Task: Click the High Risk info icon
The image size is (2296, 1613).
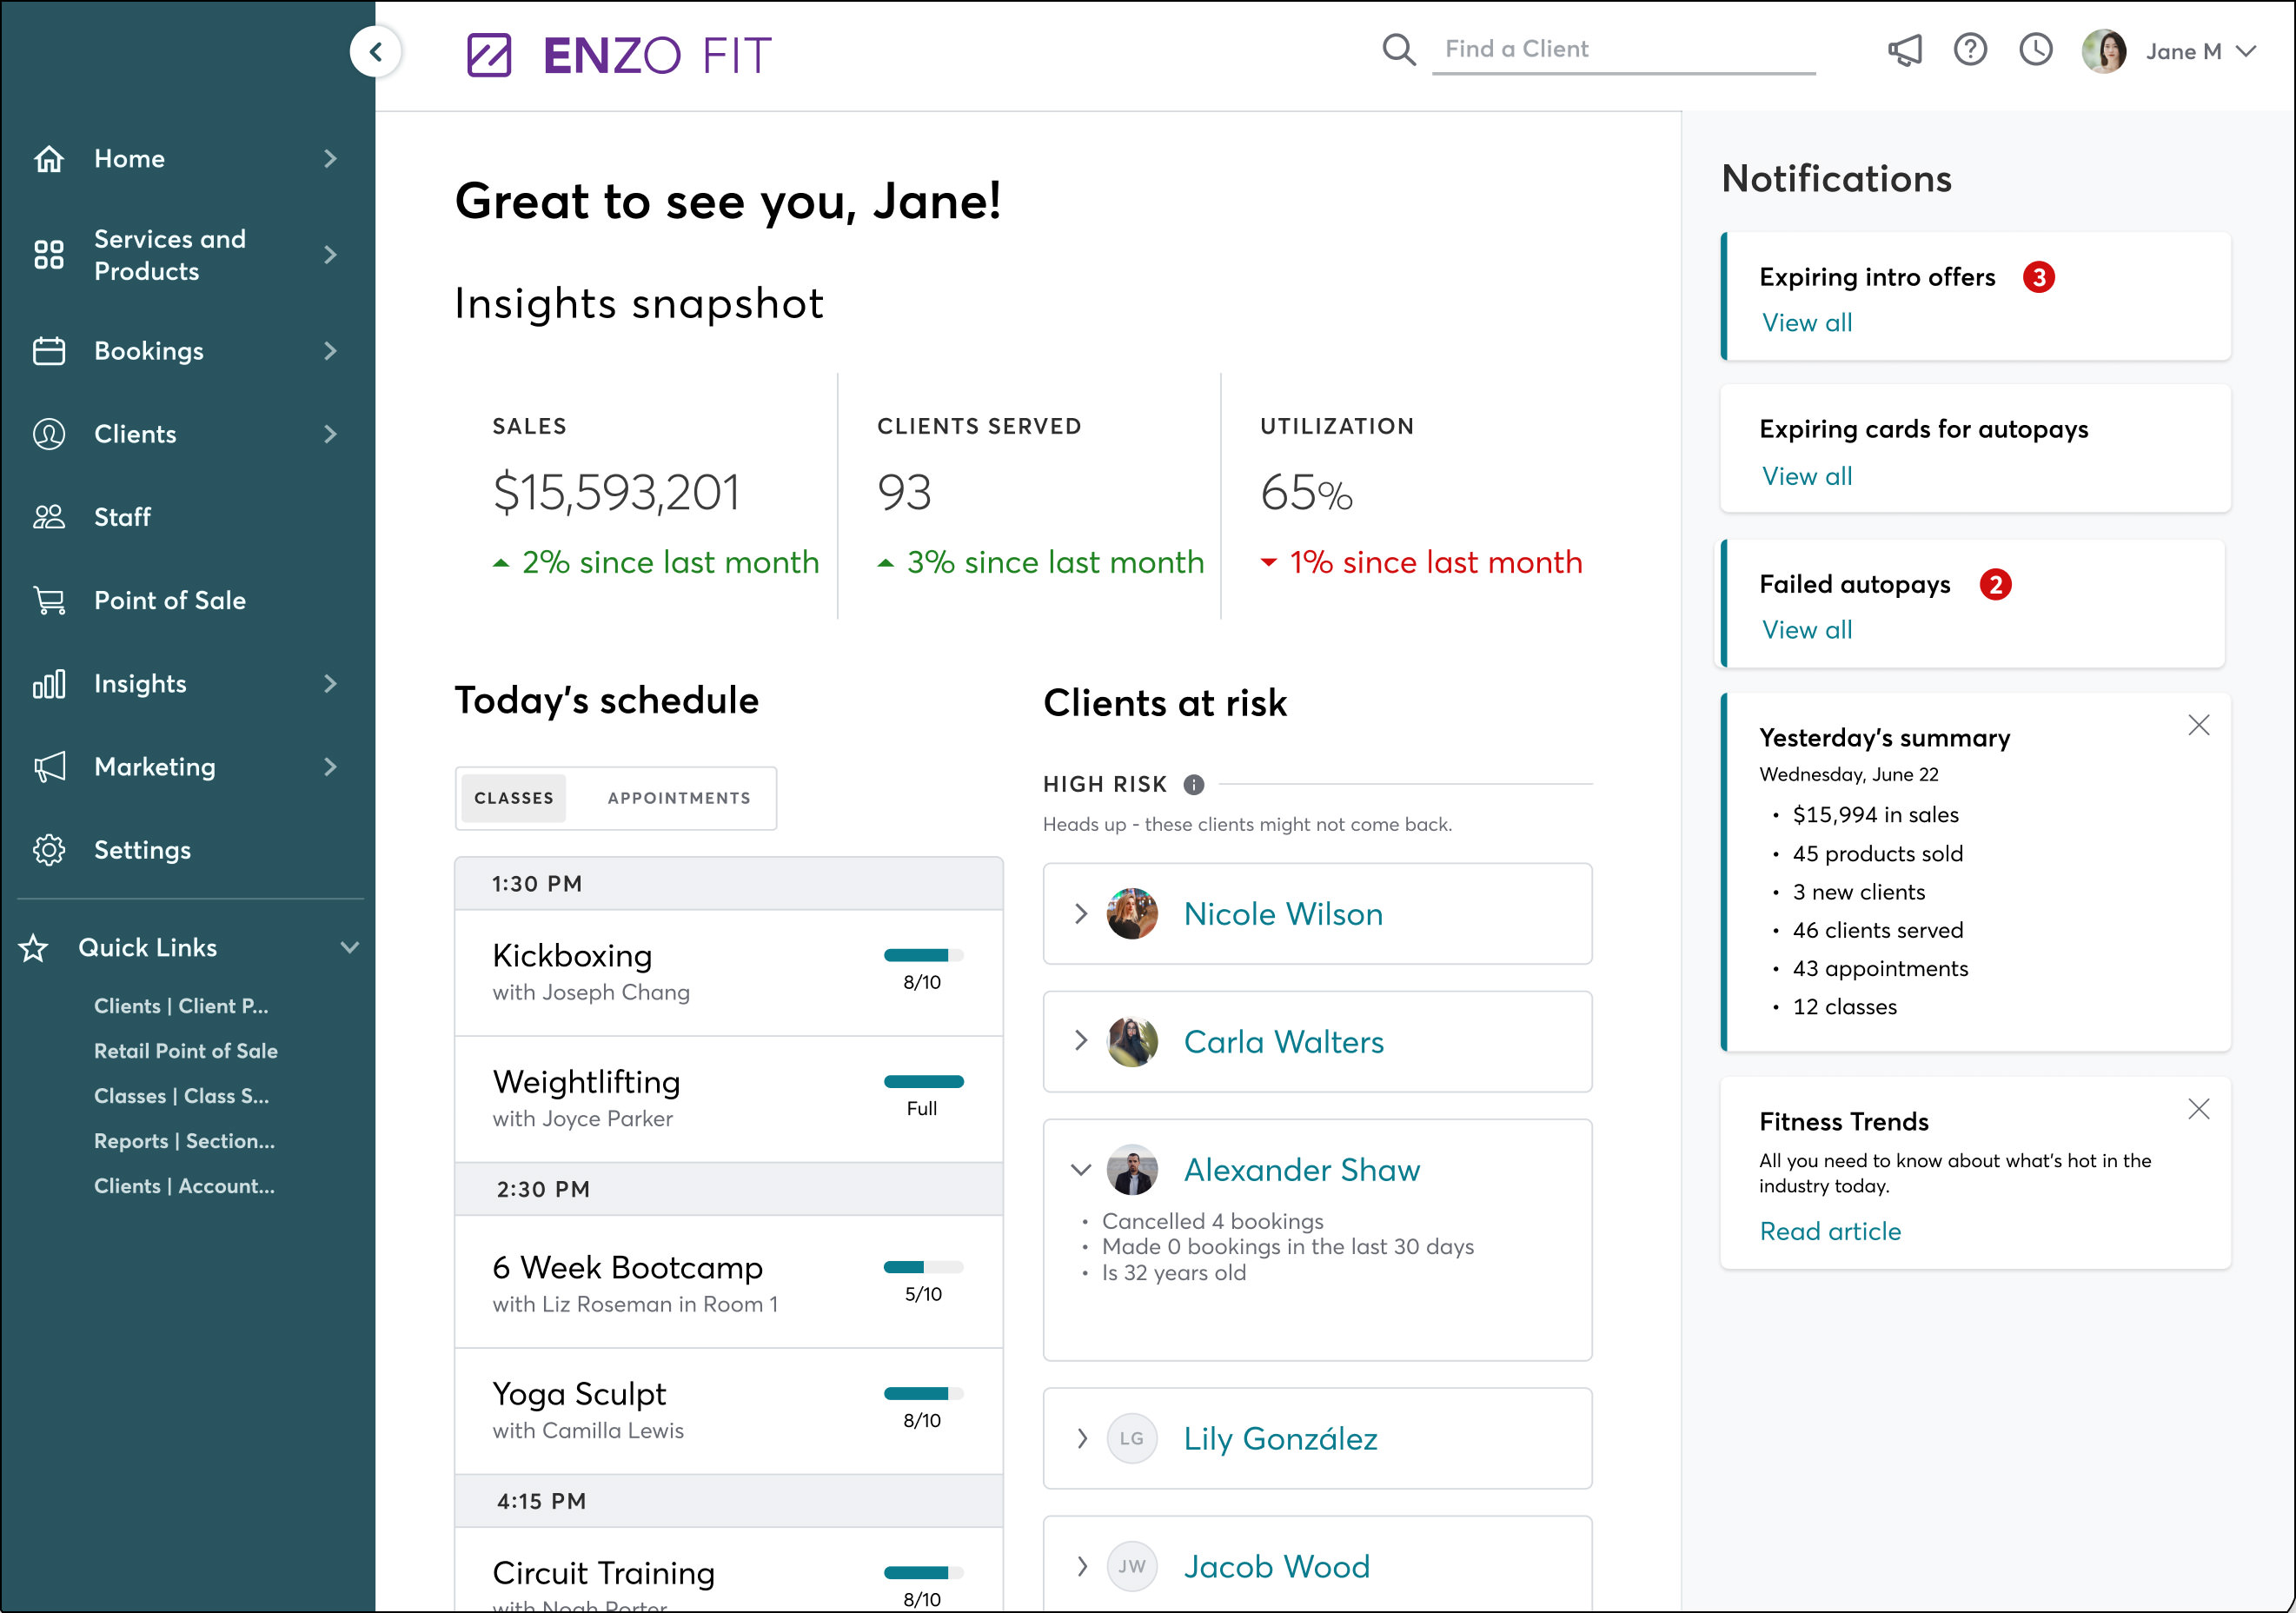Action: (1194, 785)
